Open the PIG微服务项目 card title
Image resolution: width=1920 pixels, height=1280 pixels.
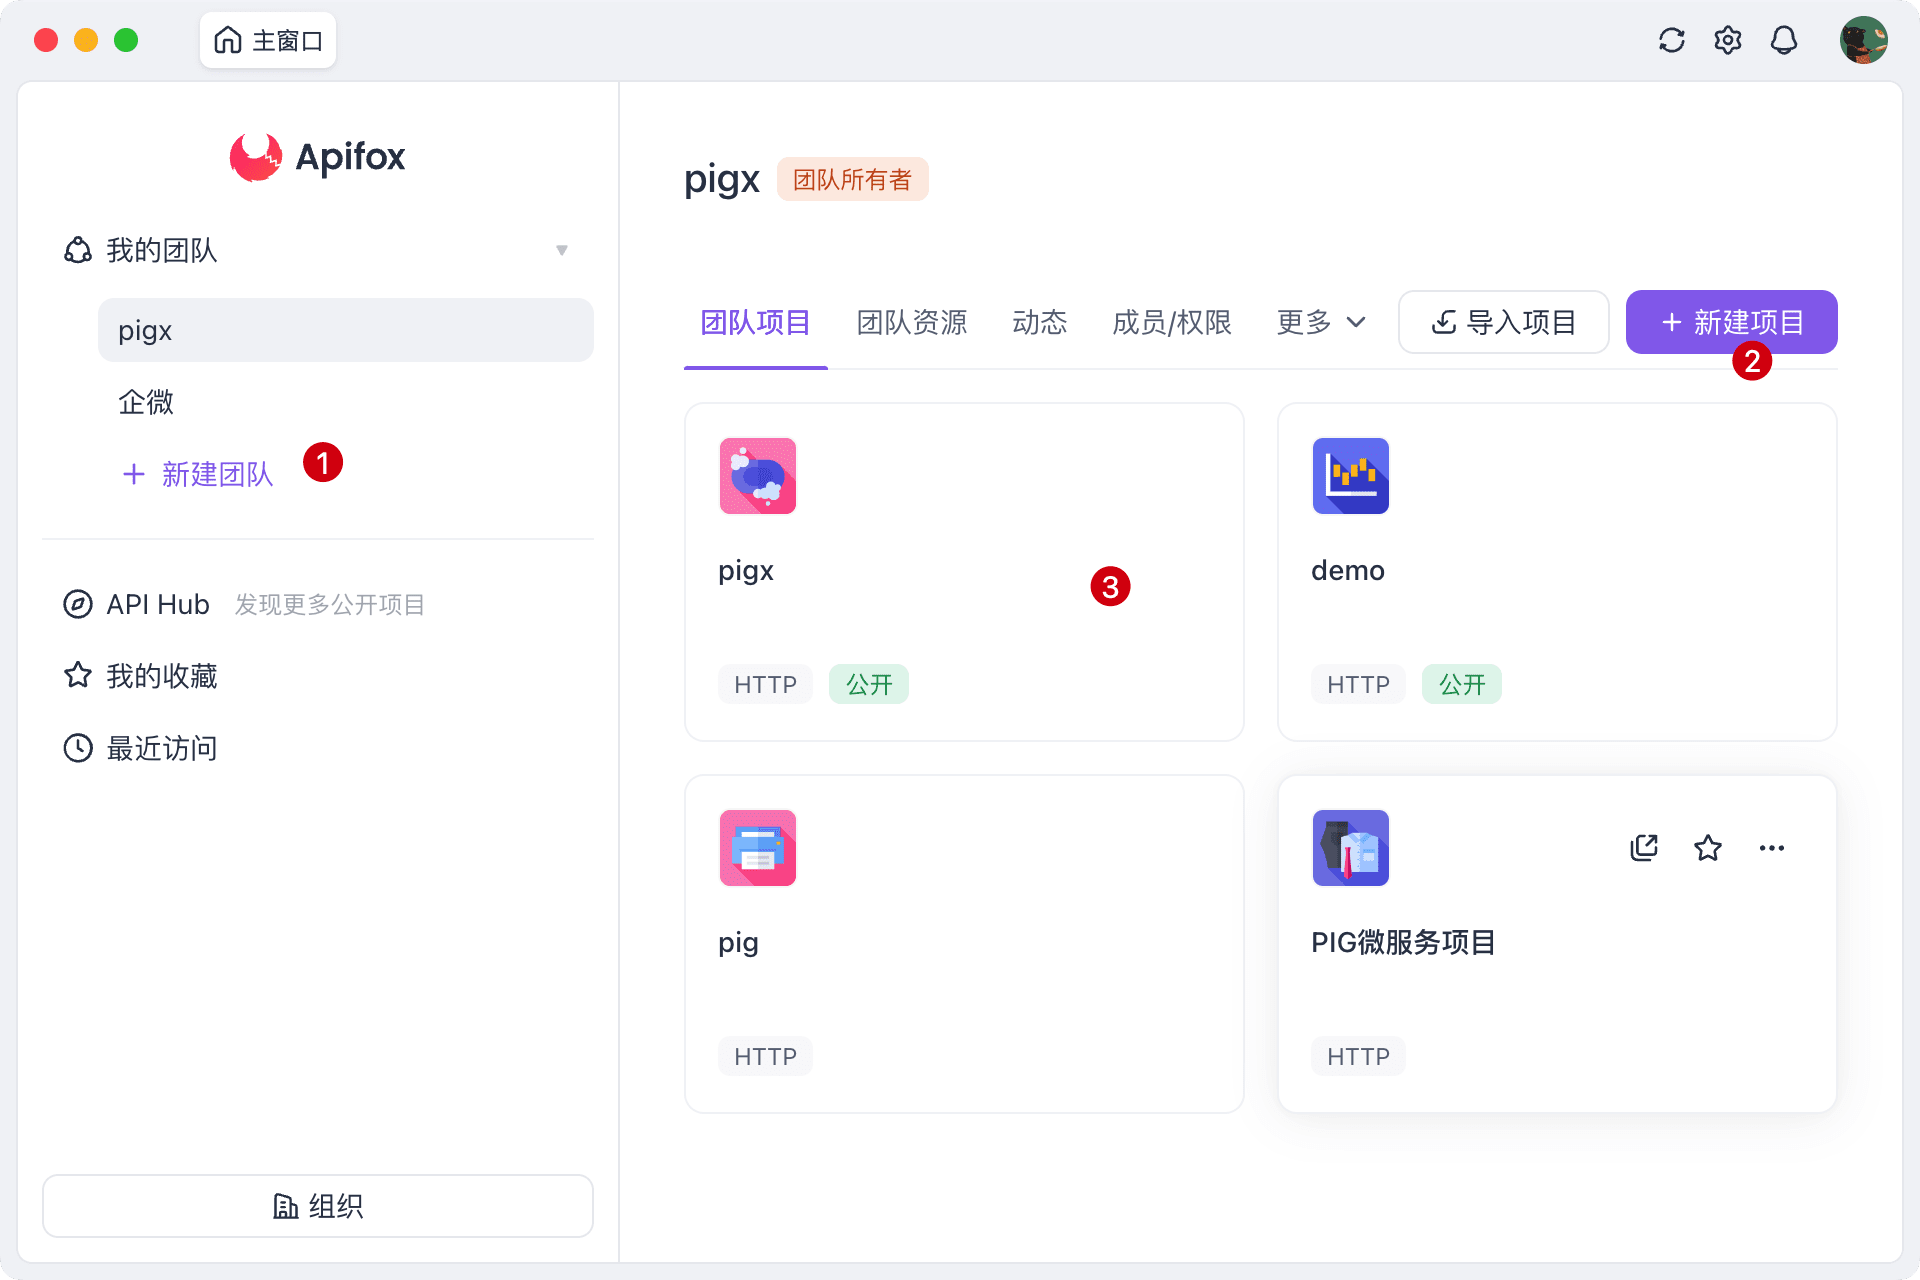(x=1403, y=942)
